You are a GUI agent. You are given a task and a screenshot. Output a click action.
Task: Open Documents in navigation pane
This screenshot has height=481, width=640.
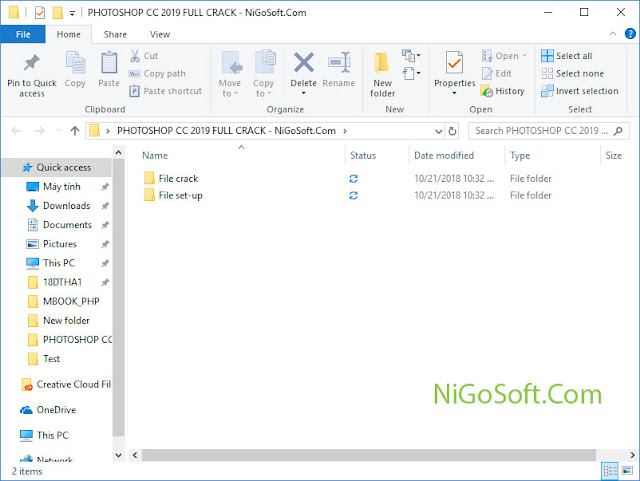[x=67, y=225]
